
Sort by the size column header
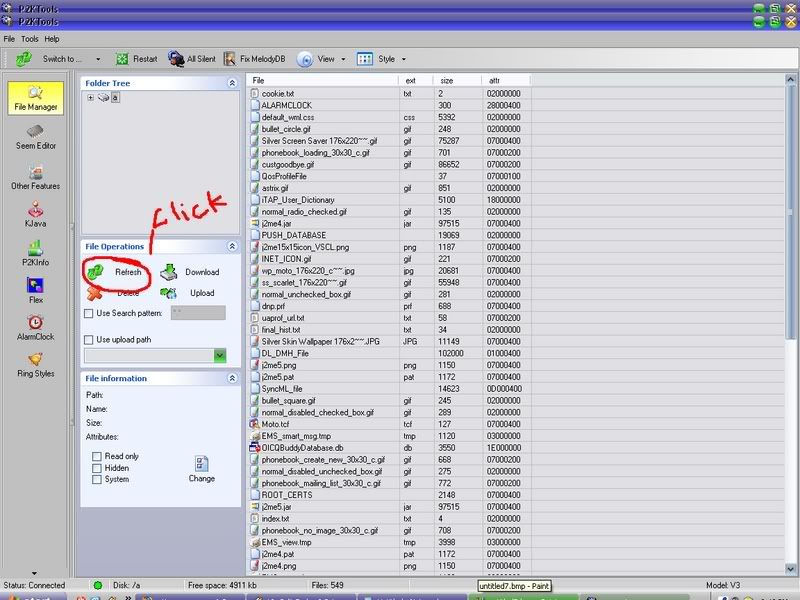458,80
